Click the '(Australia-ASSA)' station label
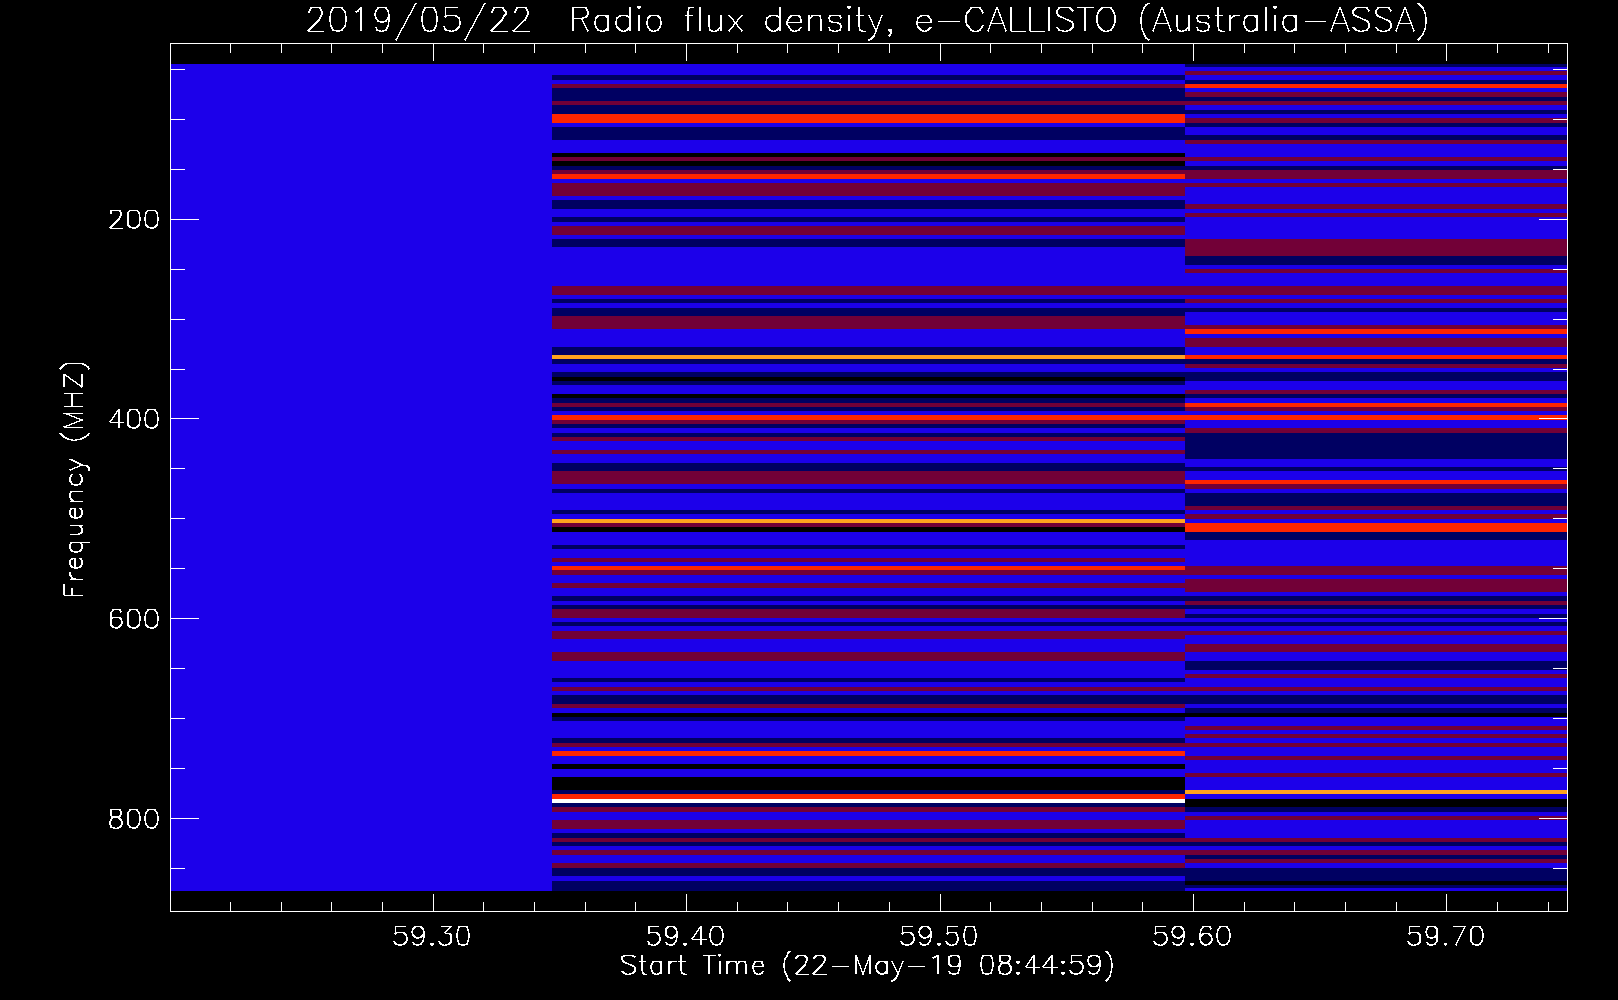Viewport: 1618px width, 1000px height. 1284,21
